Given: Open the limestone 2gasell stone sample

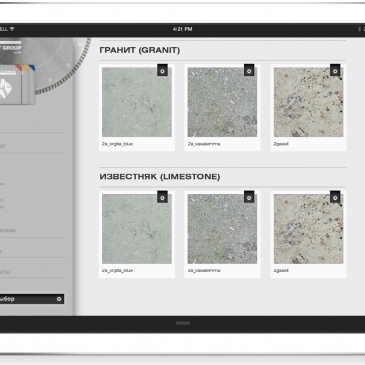Looking at the screenshot, I should coord(308,229).
